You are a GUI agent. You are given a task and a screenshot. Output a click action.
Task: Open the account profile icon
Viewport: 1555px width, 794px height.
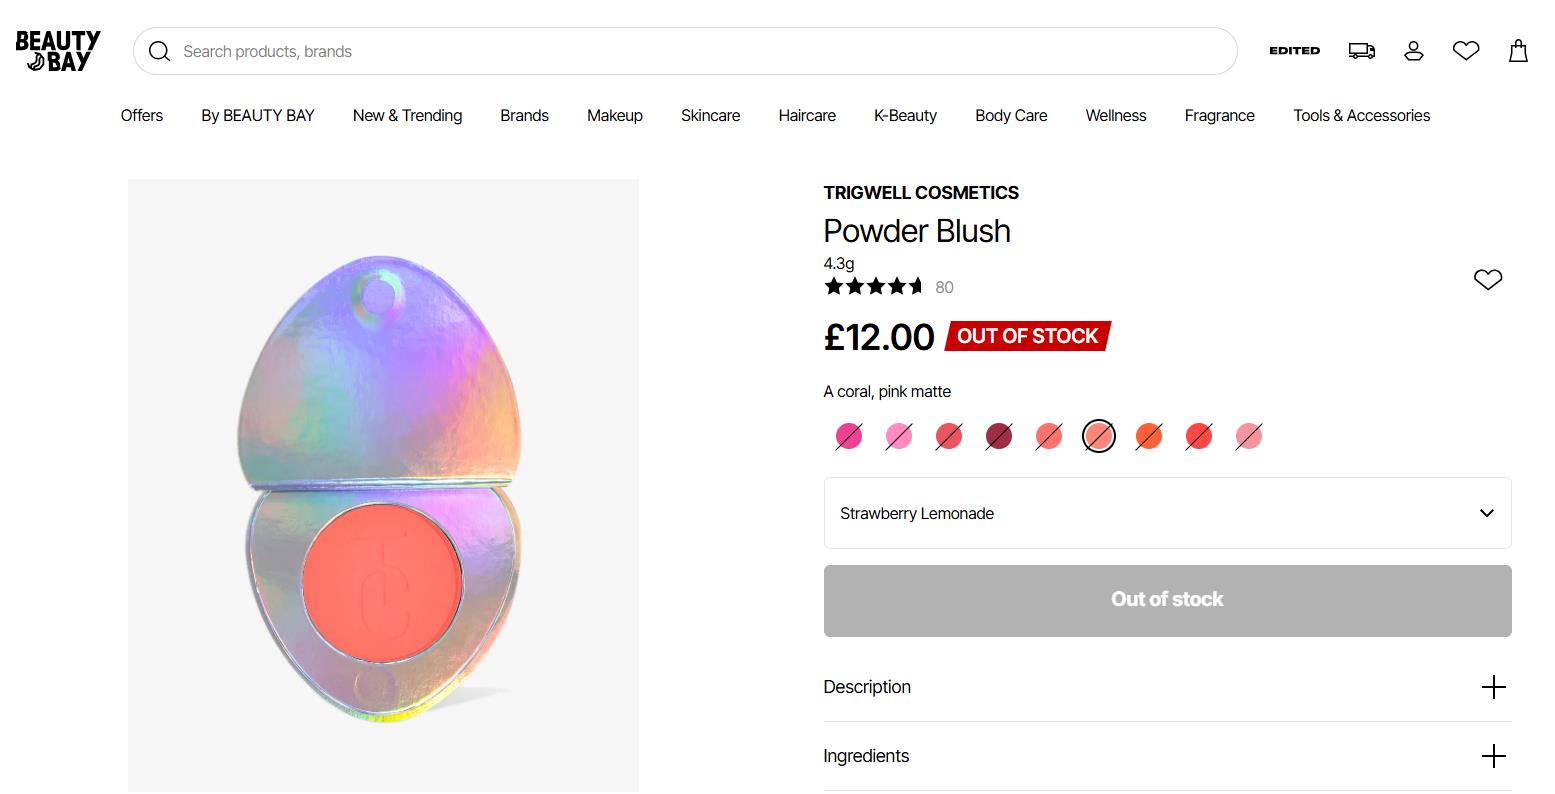[x=1413, y=51]
